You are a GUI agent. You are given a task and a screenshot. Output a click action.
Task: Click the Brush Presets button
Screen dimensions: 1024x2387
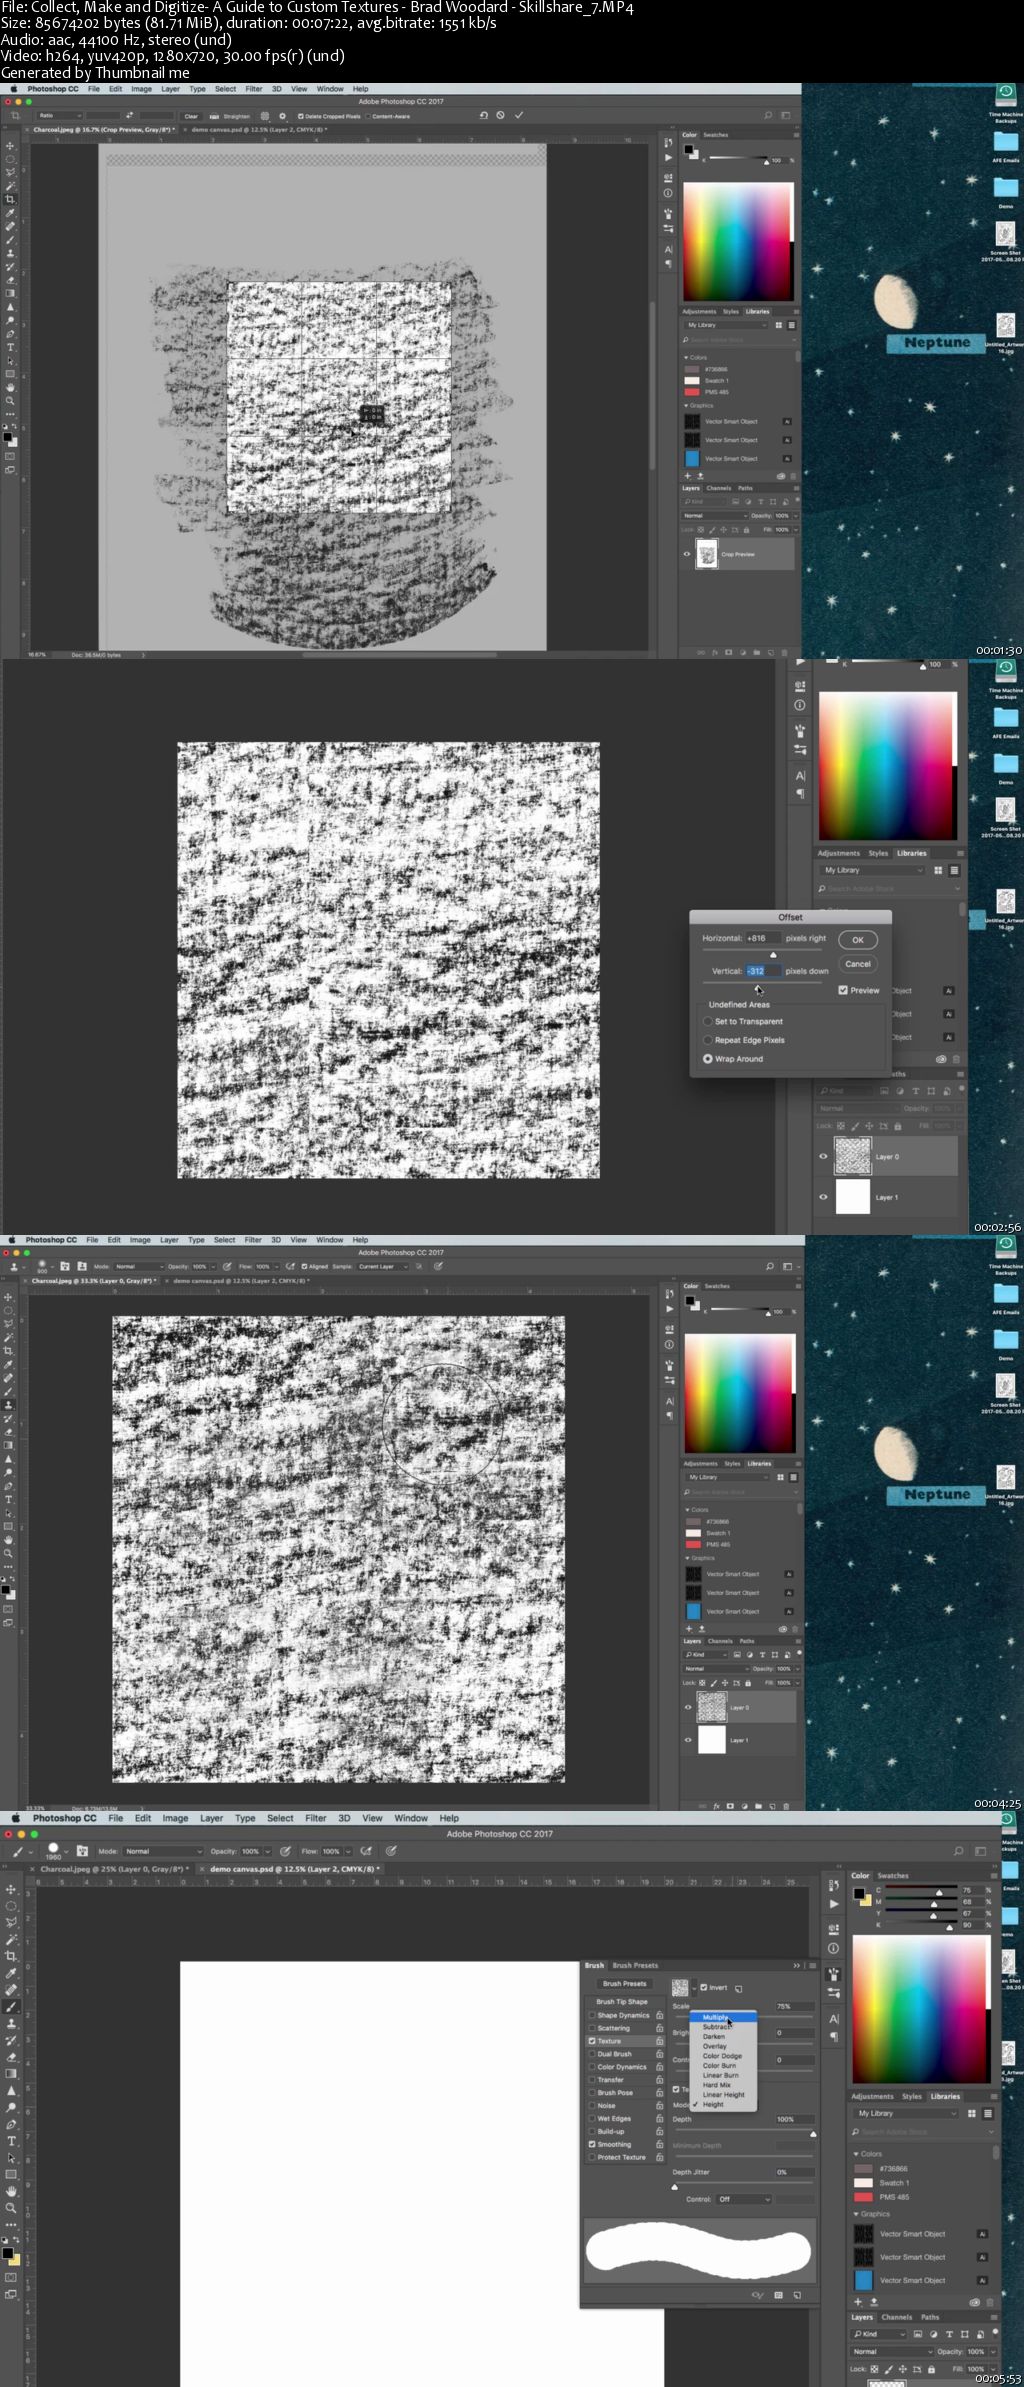[625, 1984]
